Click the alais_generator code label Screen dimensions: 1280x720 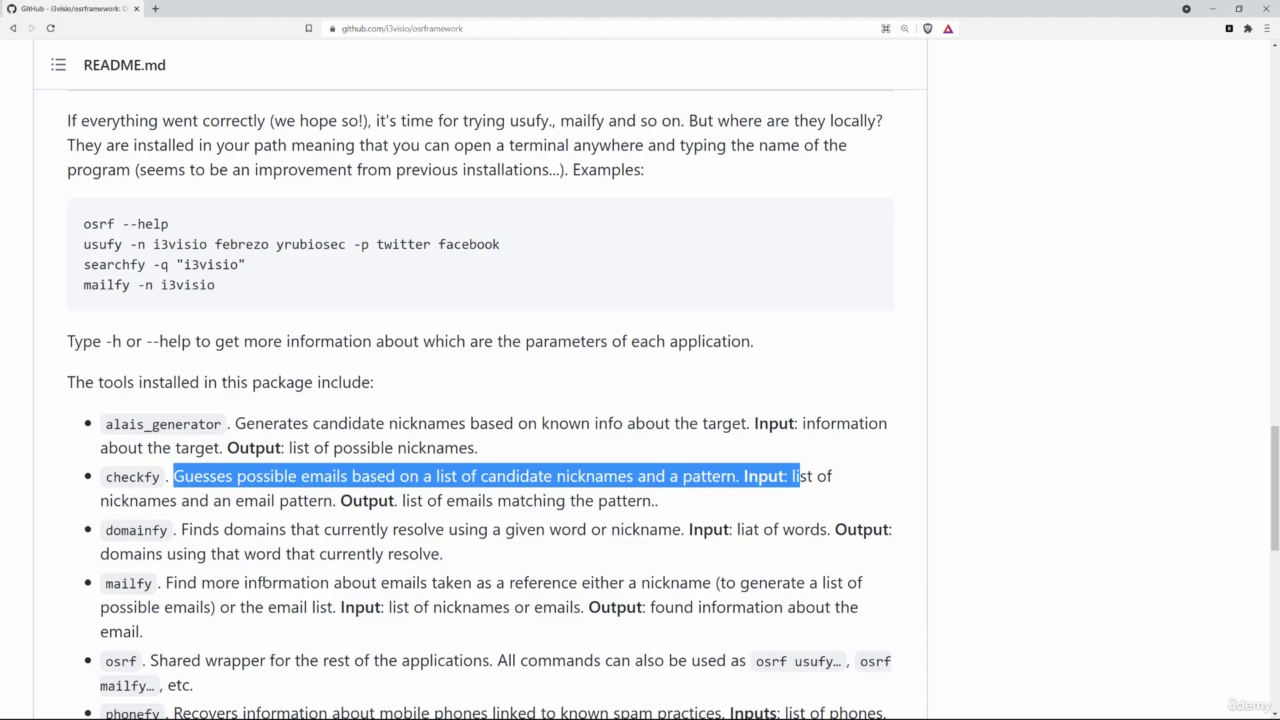click(x=163, y=424)
